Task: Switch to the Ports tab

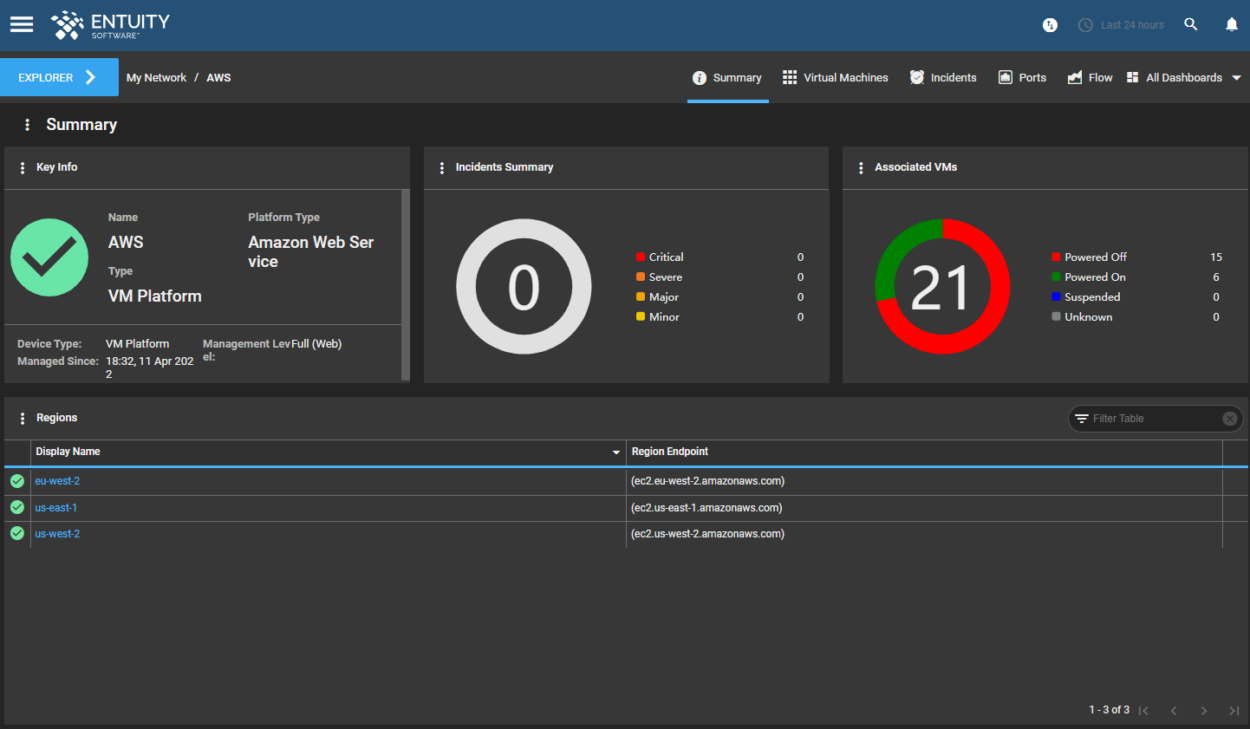Action: pyautogui.click(x=1022, y=77)
